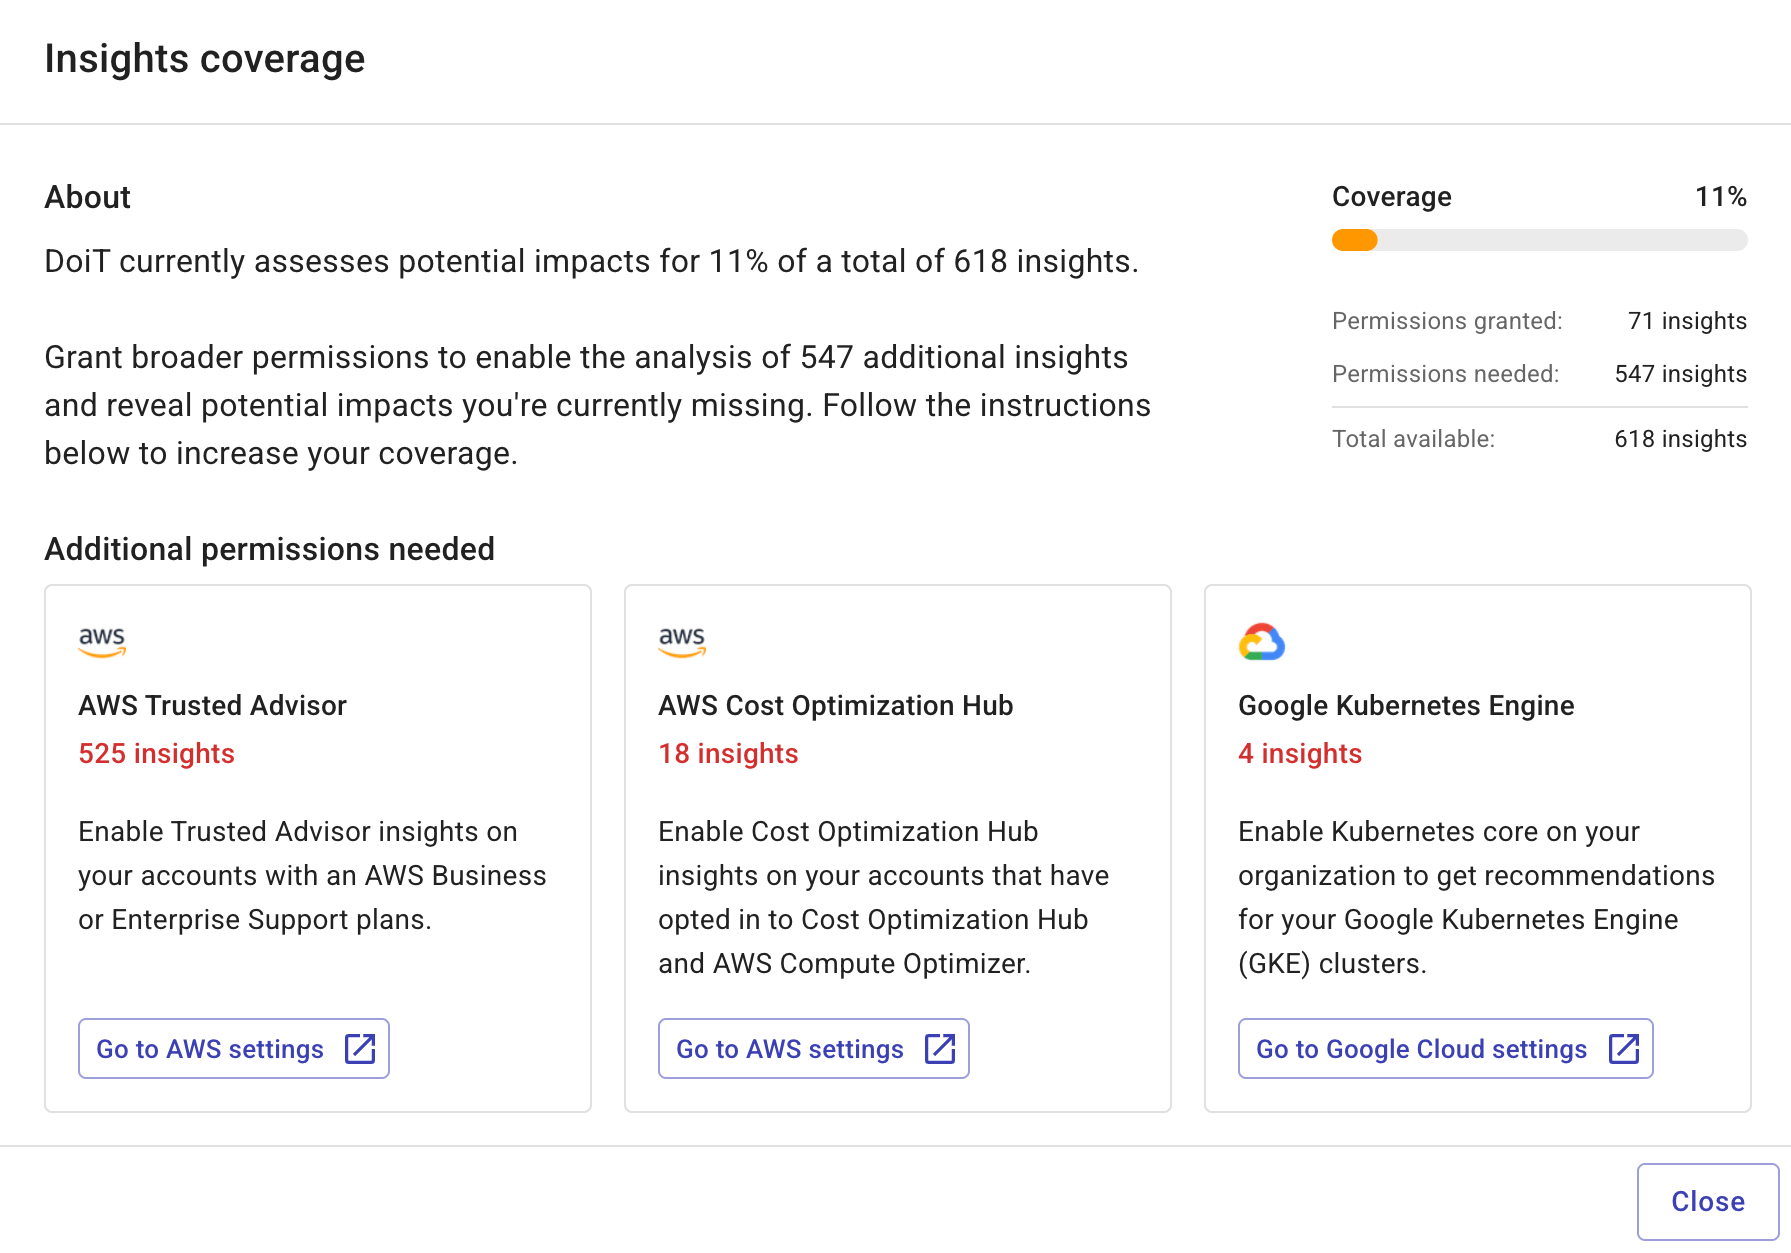
Task: Click the About heading
Action: coord(88,197)
